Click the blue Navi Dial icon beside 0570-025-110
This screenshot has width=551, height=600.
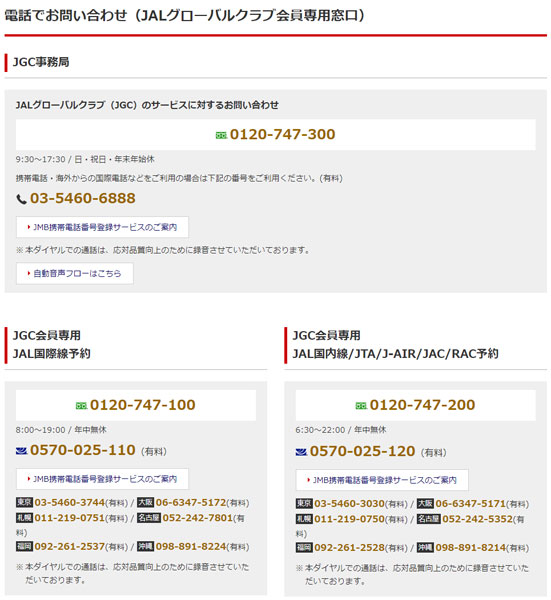click(x=21, y=451)
